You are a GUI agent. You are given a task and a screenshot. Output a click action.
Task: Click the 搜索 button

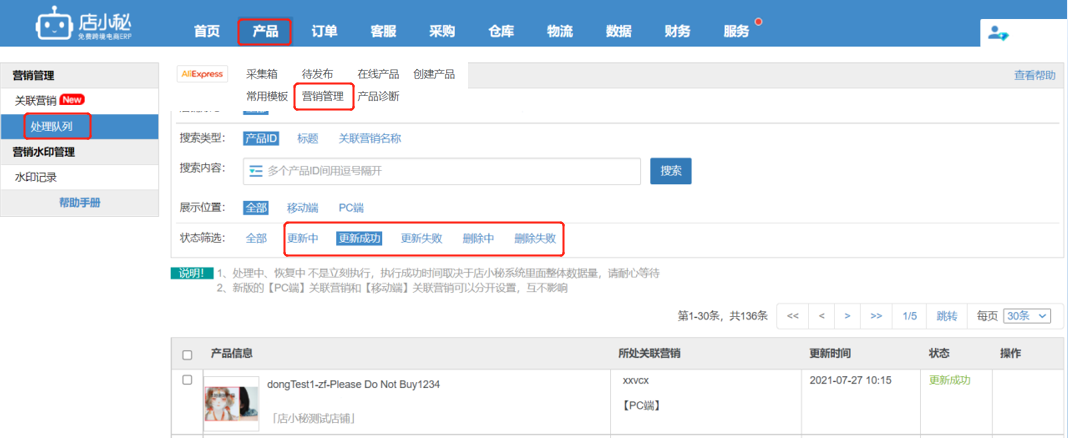[x=671, y=171]
